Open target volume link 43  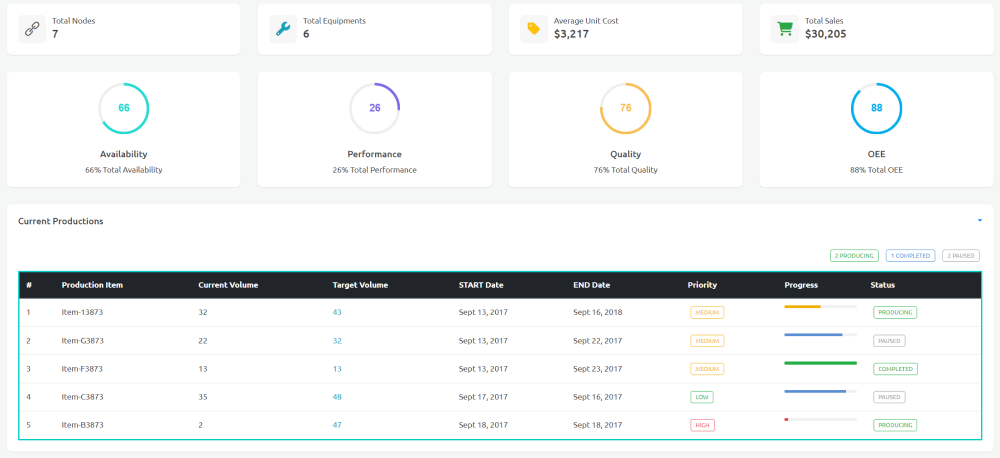click(337, 313)
